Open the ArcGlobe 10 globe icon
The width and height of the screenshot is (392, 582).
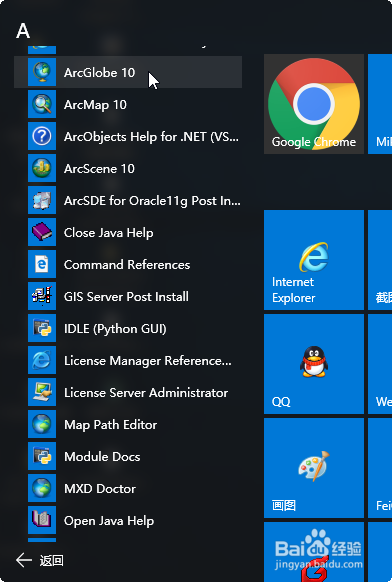[42, 72]
